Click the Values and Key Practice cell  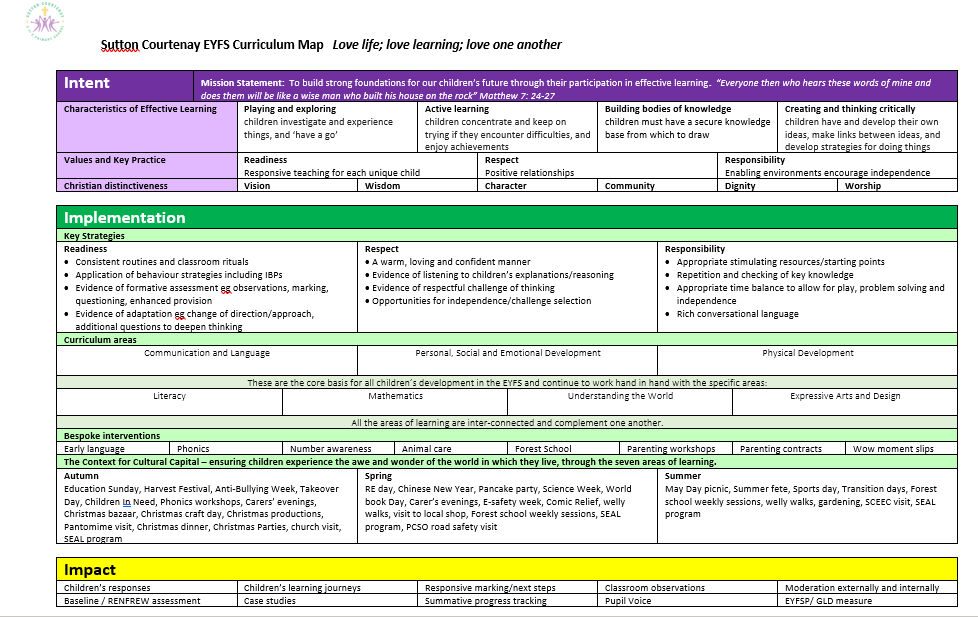[x=115, y=160]
